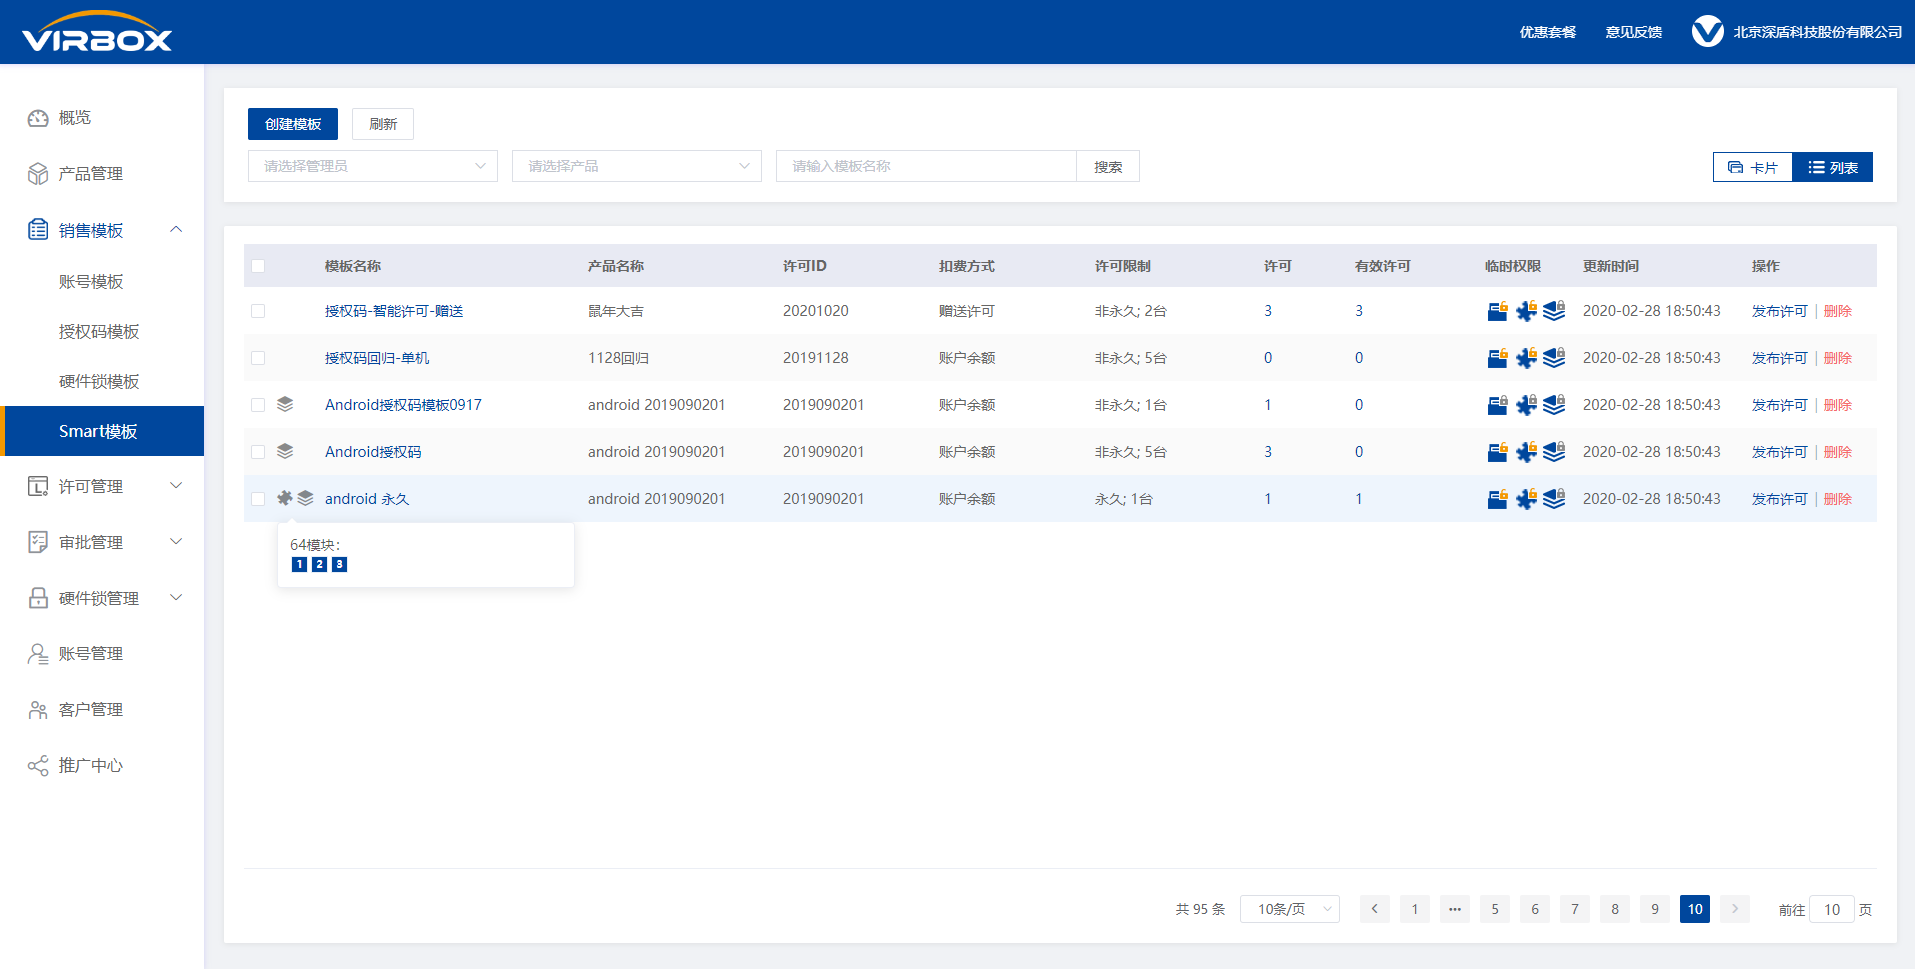Check the Android授权码模板0917 row checkbox

tap(258, 405)
